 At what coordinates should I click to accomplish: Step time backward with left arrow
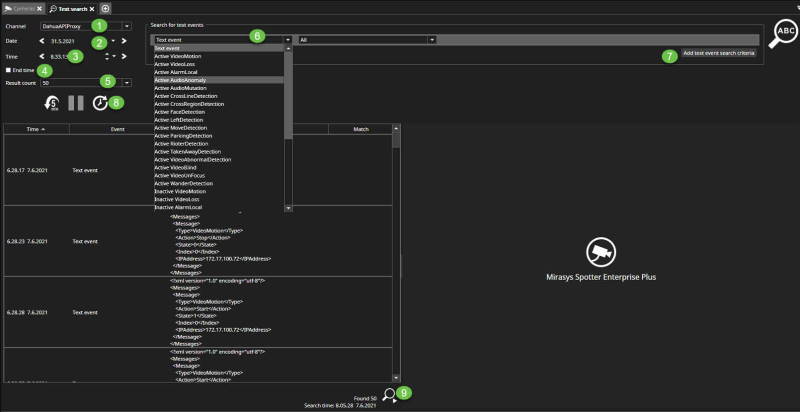tap(41, 57)
